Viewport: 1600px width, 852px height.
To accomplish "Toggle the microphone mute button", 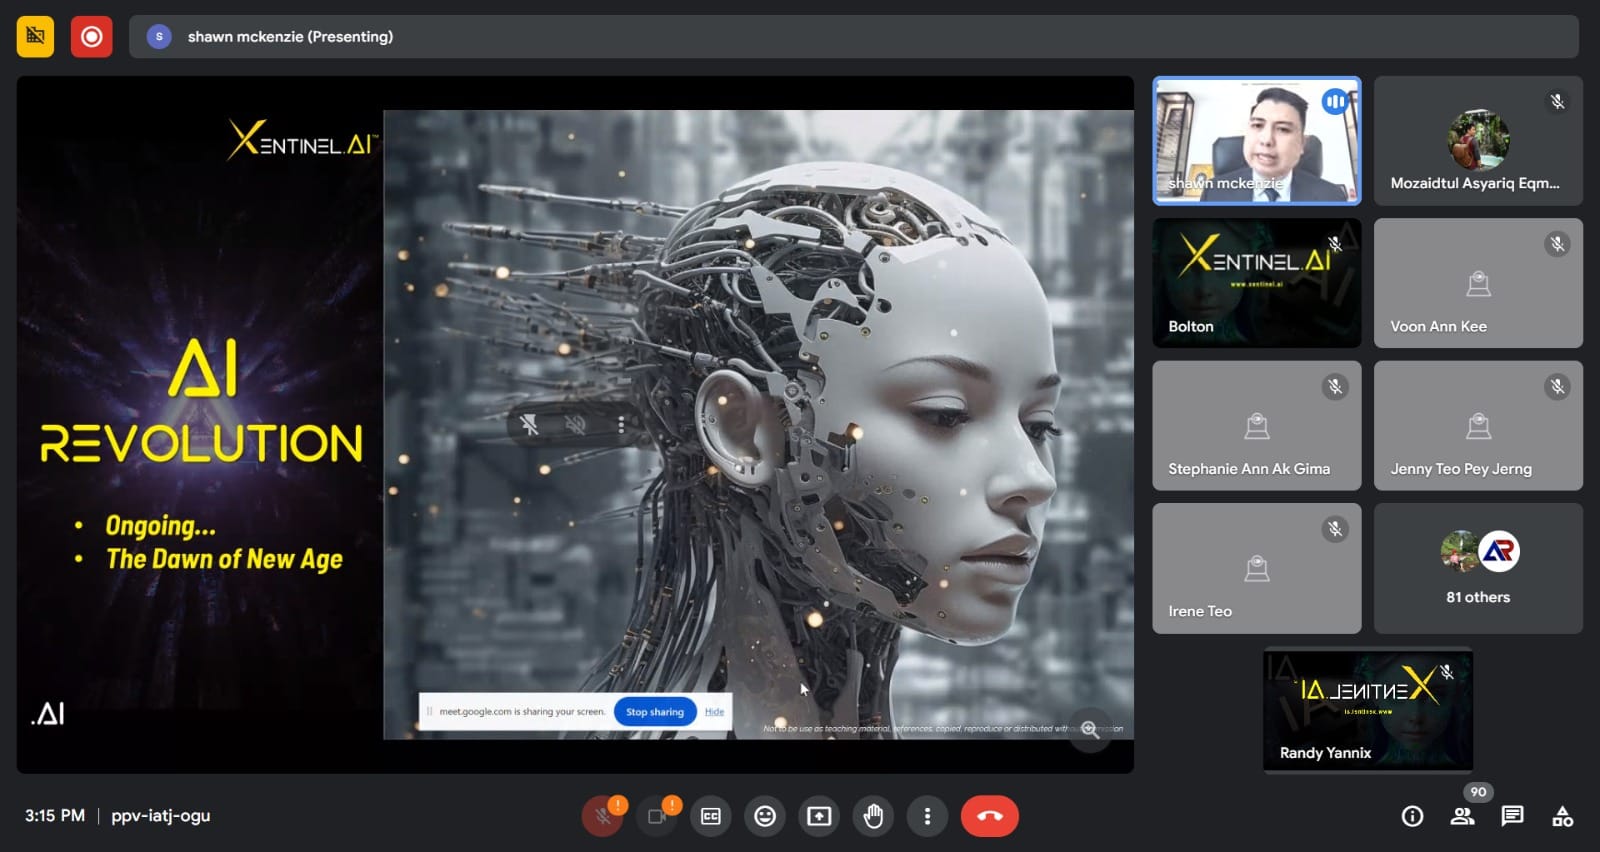I will (x=602, y=817).
